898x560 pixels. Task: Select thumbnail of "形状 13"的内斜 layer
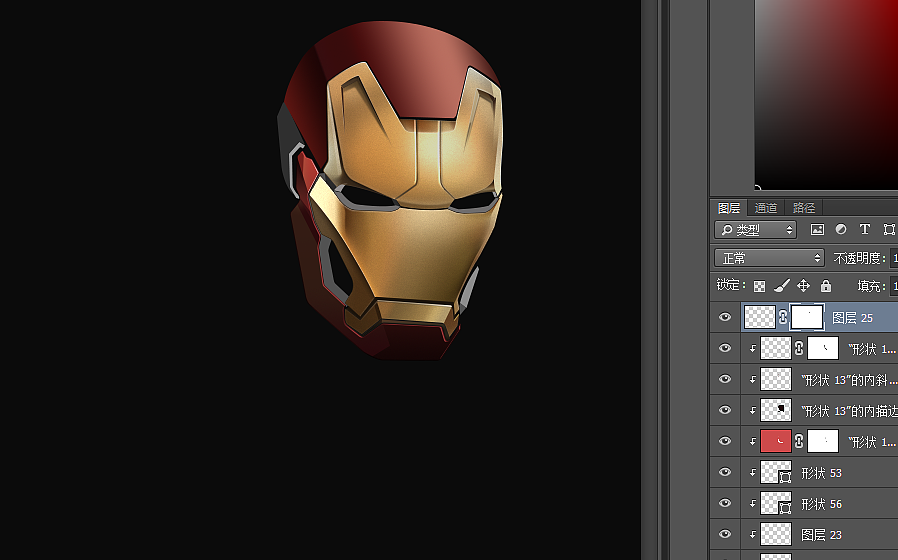click(776, 379)
